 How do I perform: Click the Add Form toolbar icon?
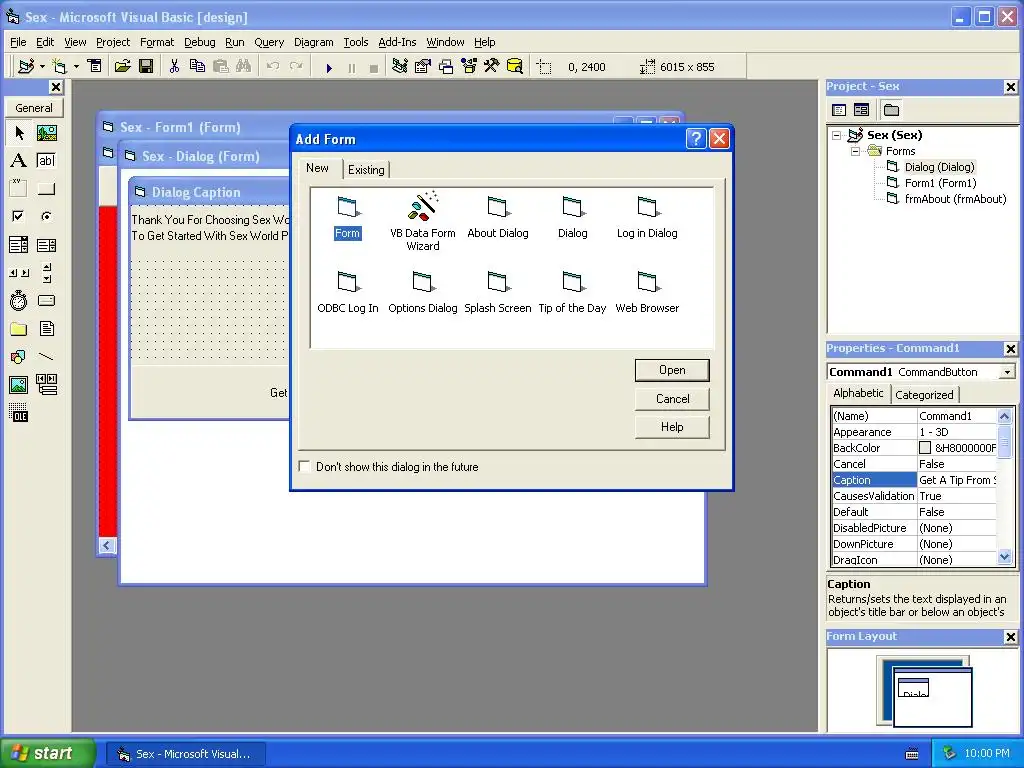point(59,67)
